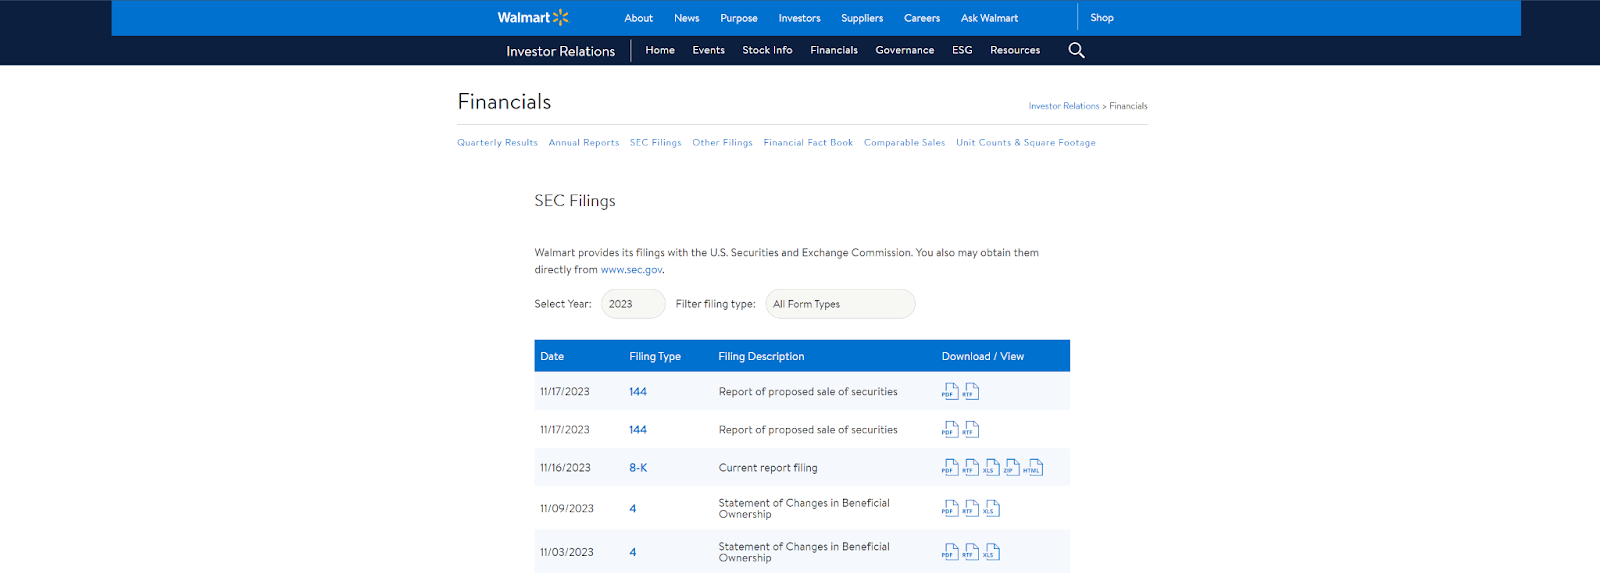Download RTF of second 11/17/2023 Form 144
This screenshot has width=1600, height=581.
pyautogui.click(x=970, y=430)
